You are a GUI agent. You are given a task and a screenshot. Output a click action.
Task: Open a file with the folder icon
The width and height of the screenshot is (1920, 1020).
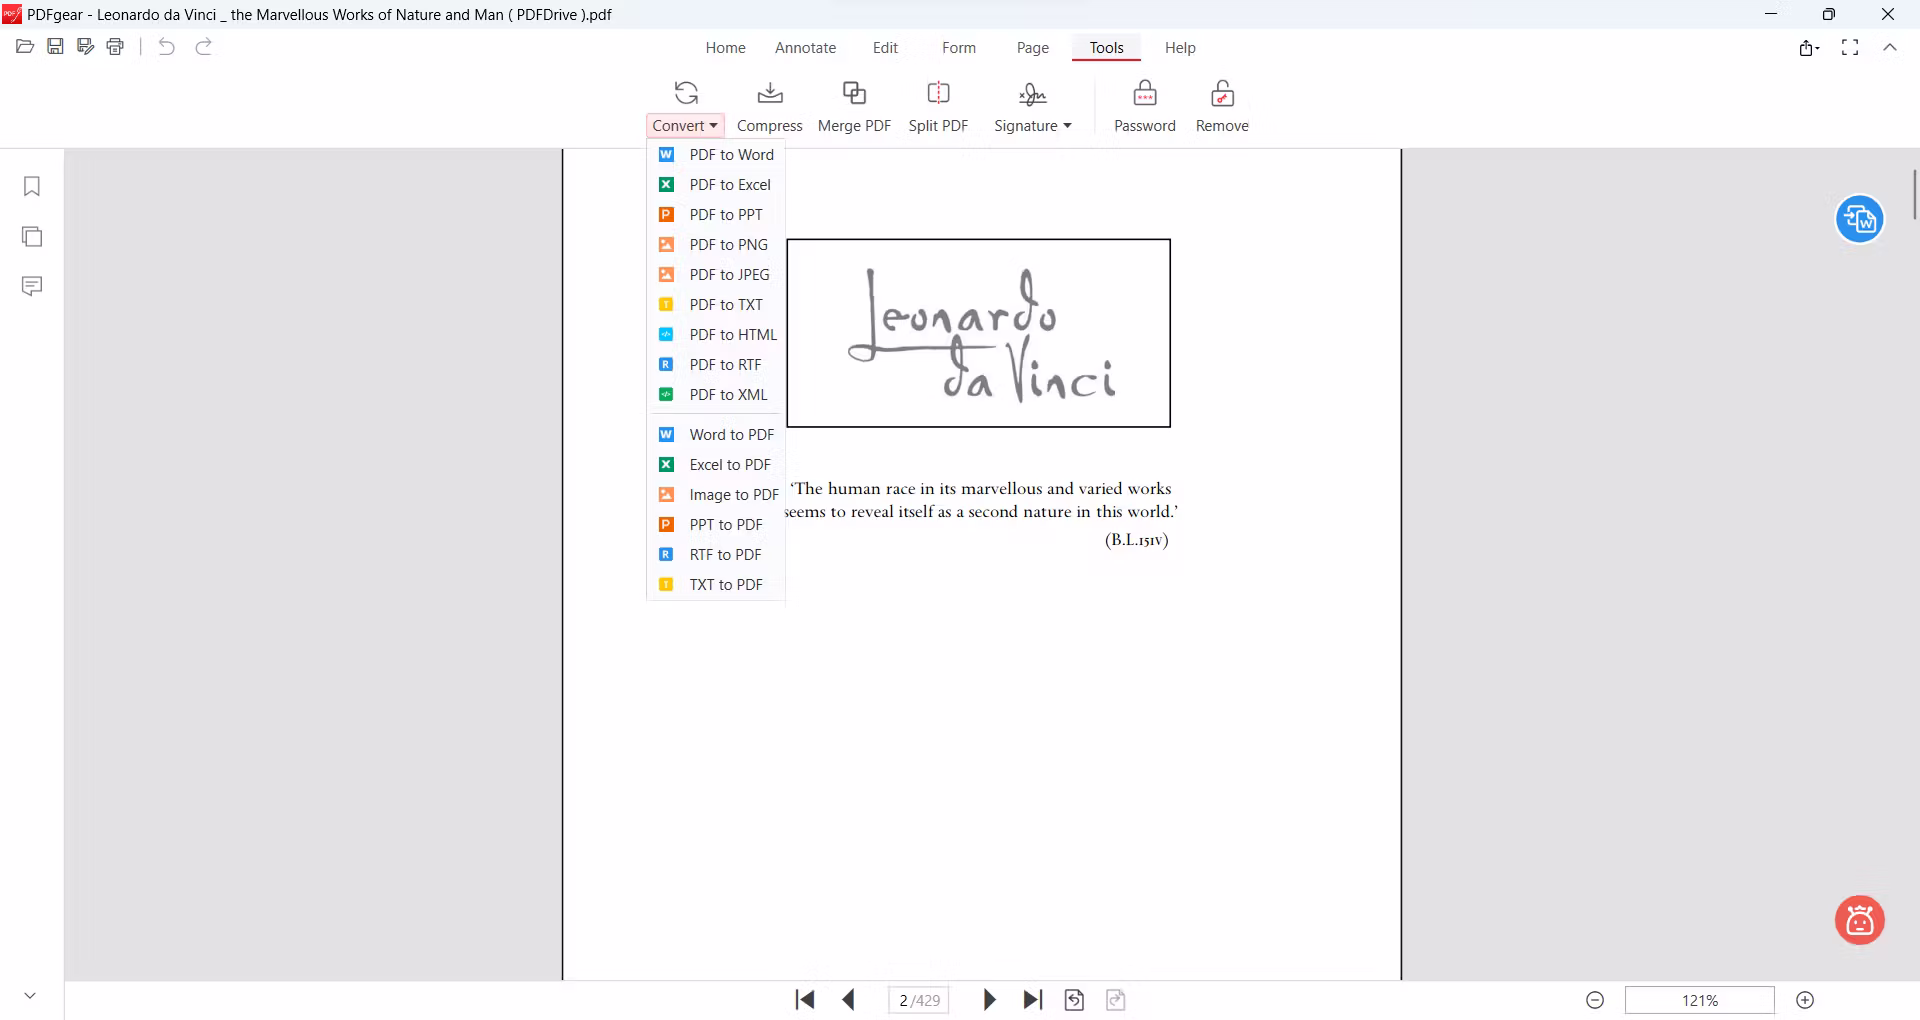tap(25, 47)
